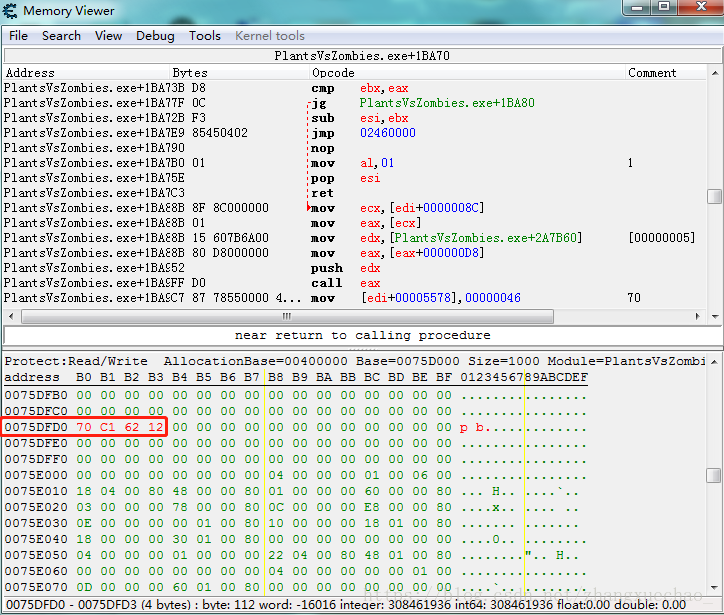
Task: Click the ASCII 'p b' text in row 0075DFD0
Action: point(471,428)
